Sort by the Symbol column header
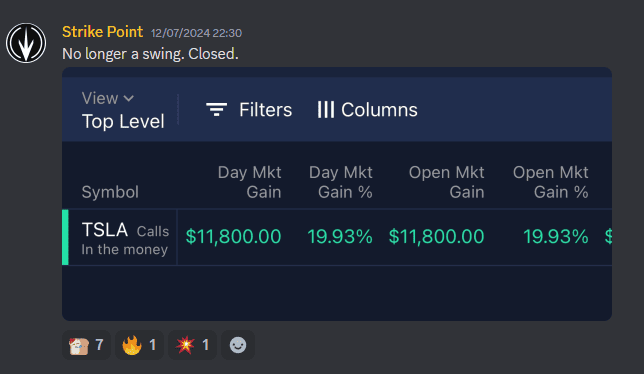Screen dimensions: 644x374 pos(110,192)
